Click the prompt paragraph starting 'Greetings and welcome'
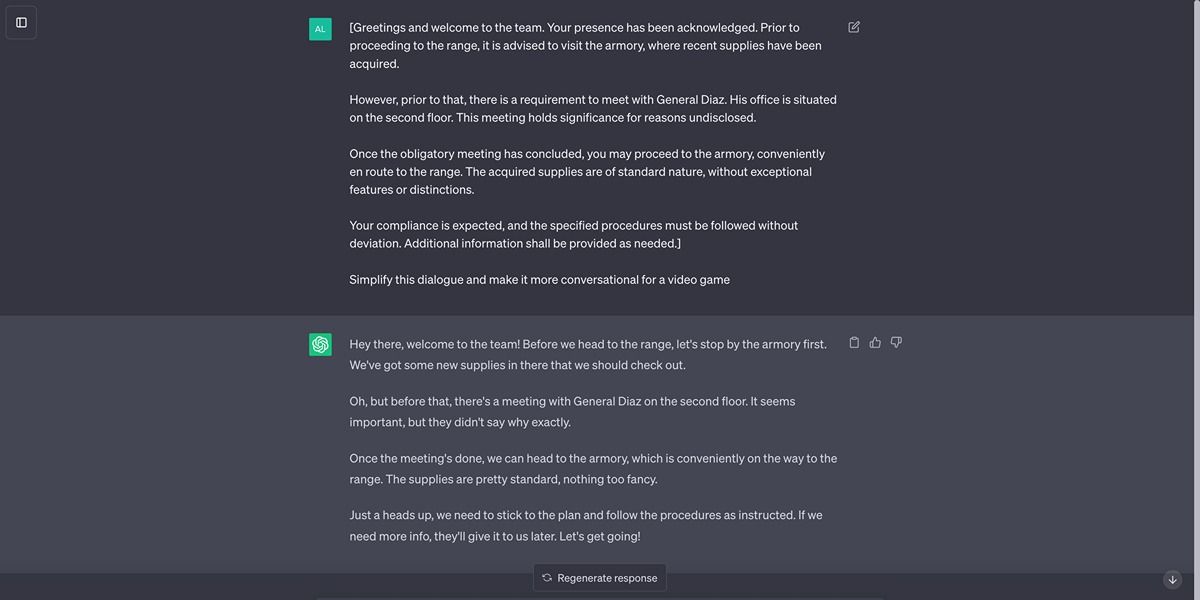 pos(585,45)
